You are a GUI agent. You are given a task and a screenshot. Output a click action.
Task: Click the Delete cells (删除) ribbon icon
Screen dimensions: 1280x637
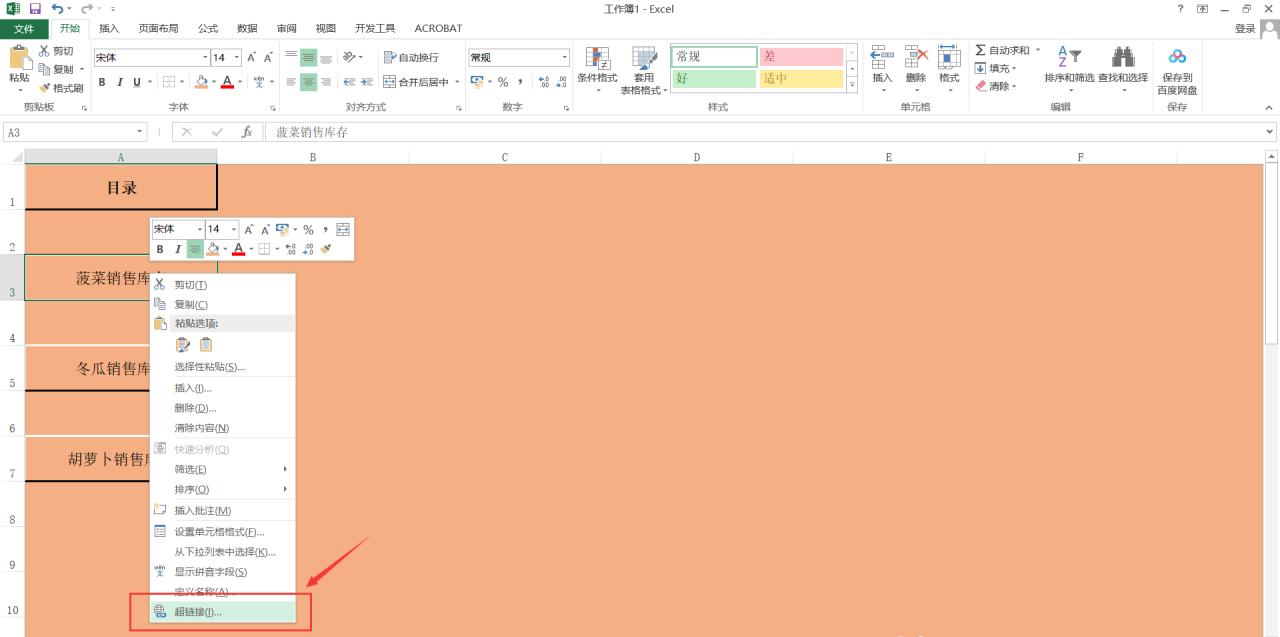916,69
